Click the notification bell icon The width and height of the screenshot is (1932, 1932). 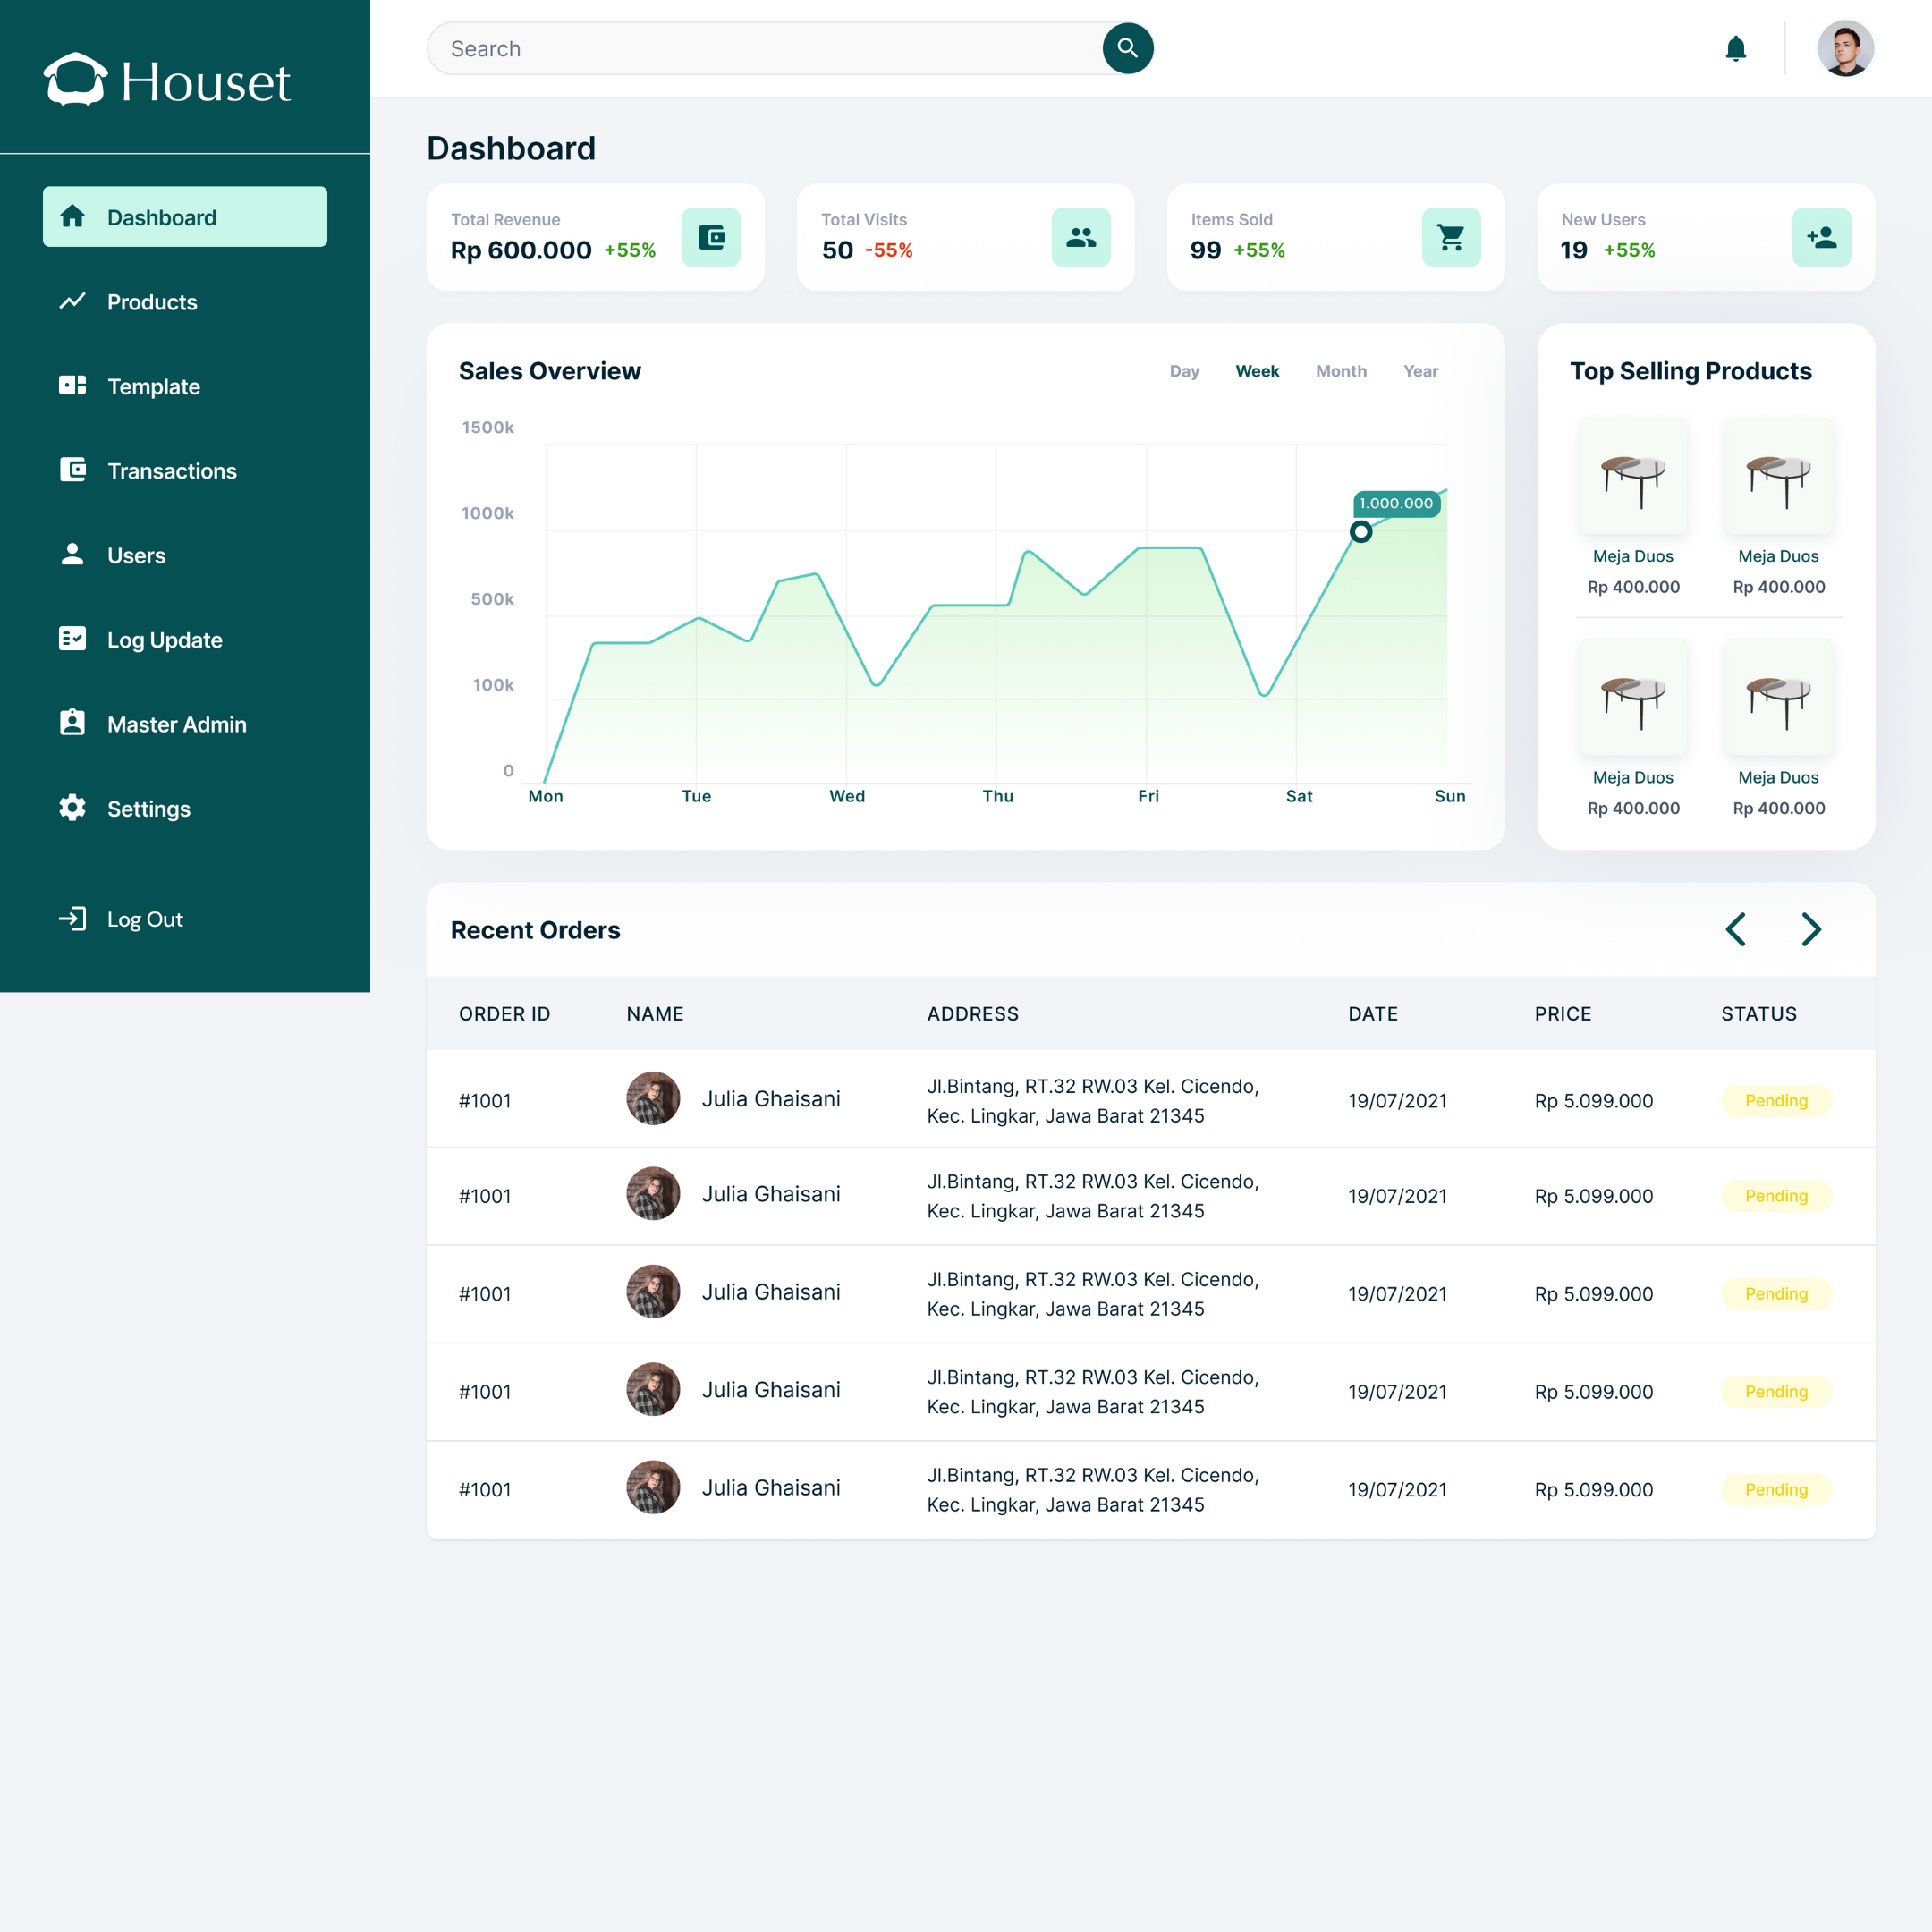click(x=1735, y=49)
